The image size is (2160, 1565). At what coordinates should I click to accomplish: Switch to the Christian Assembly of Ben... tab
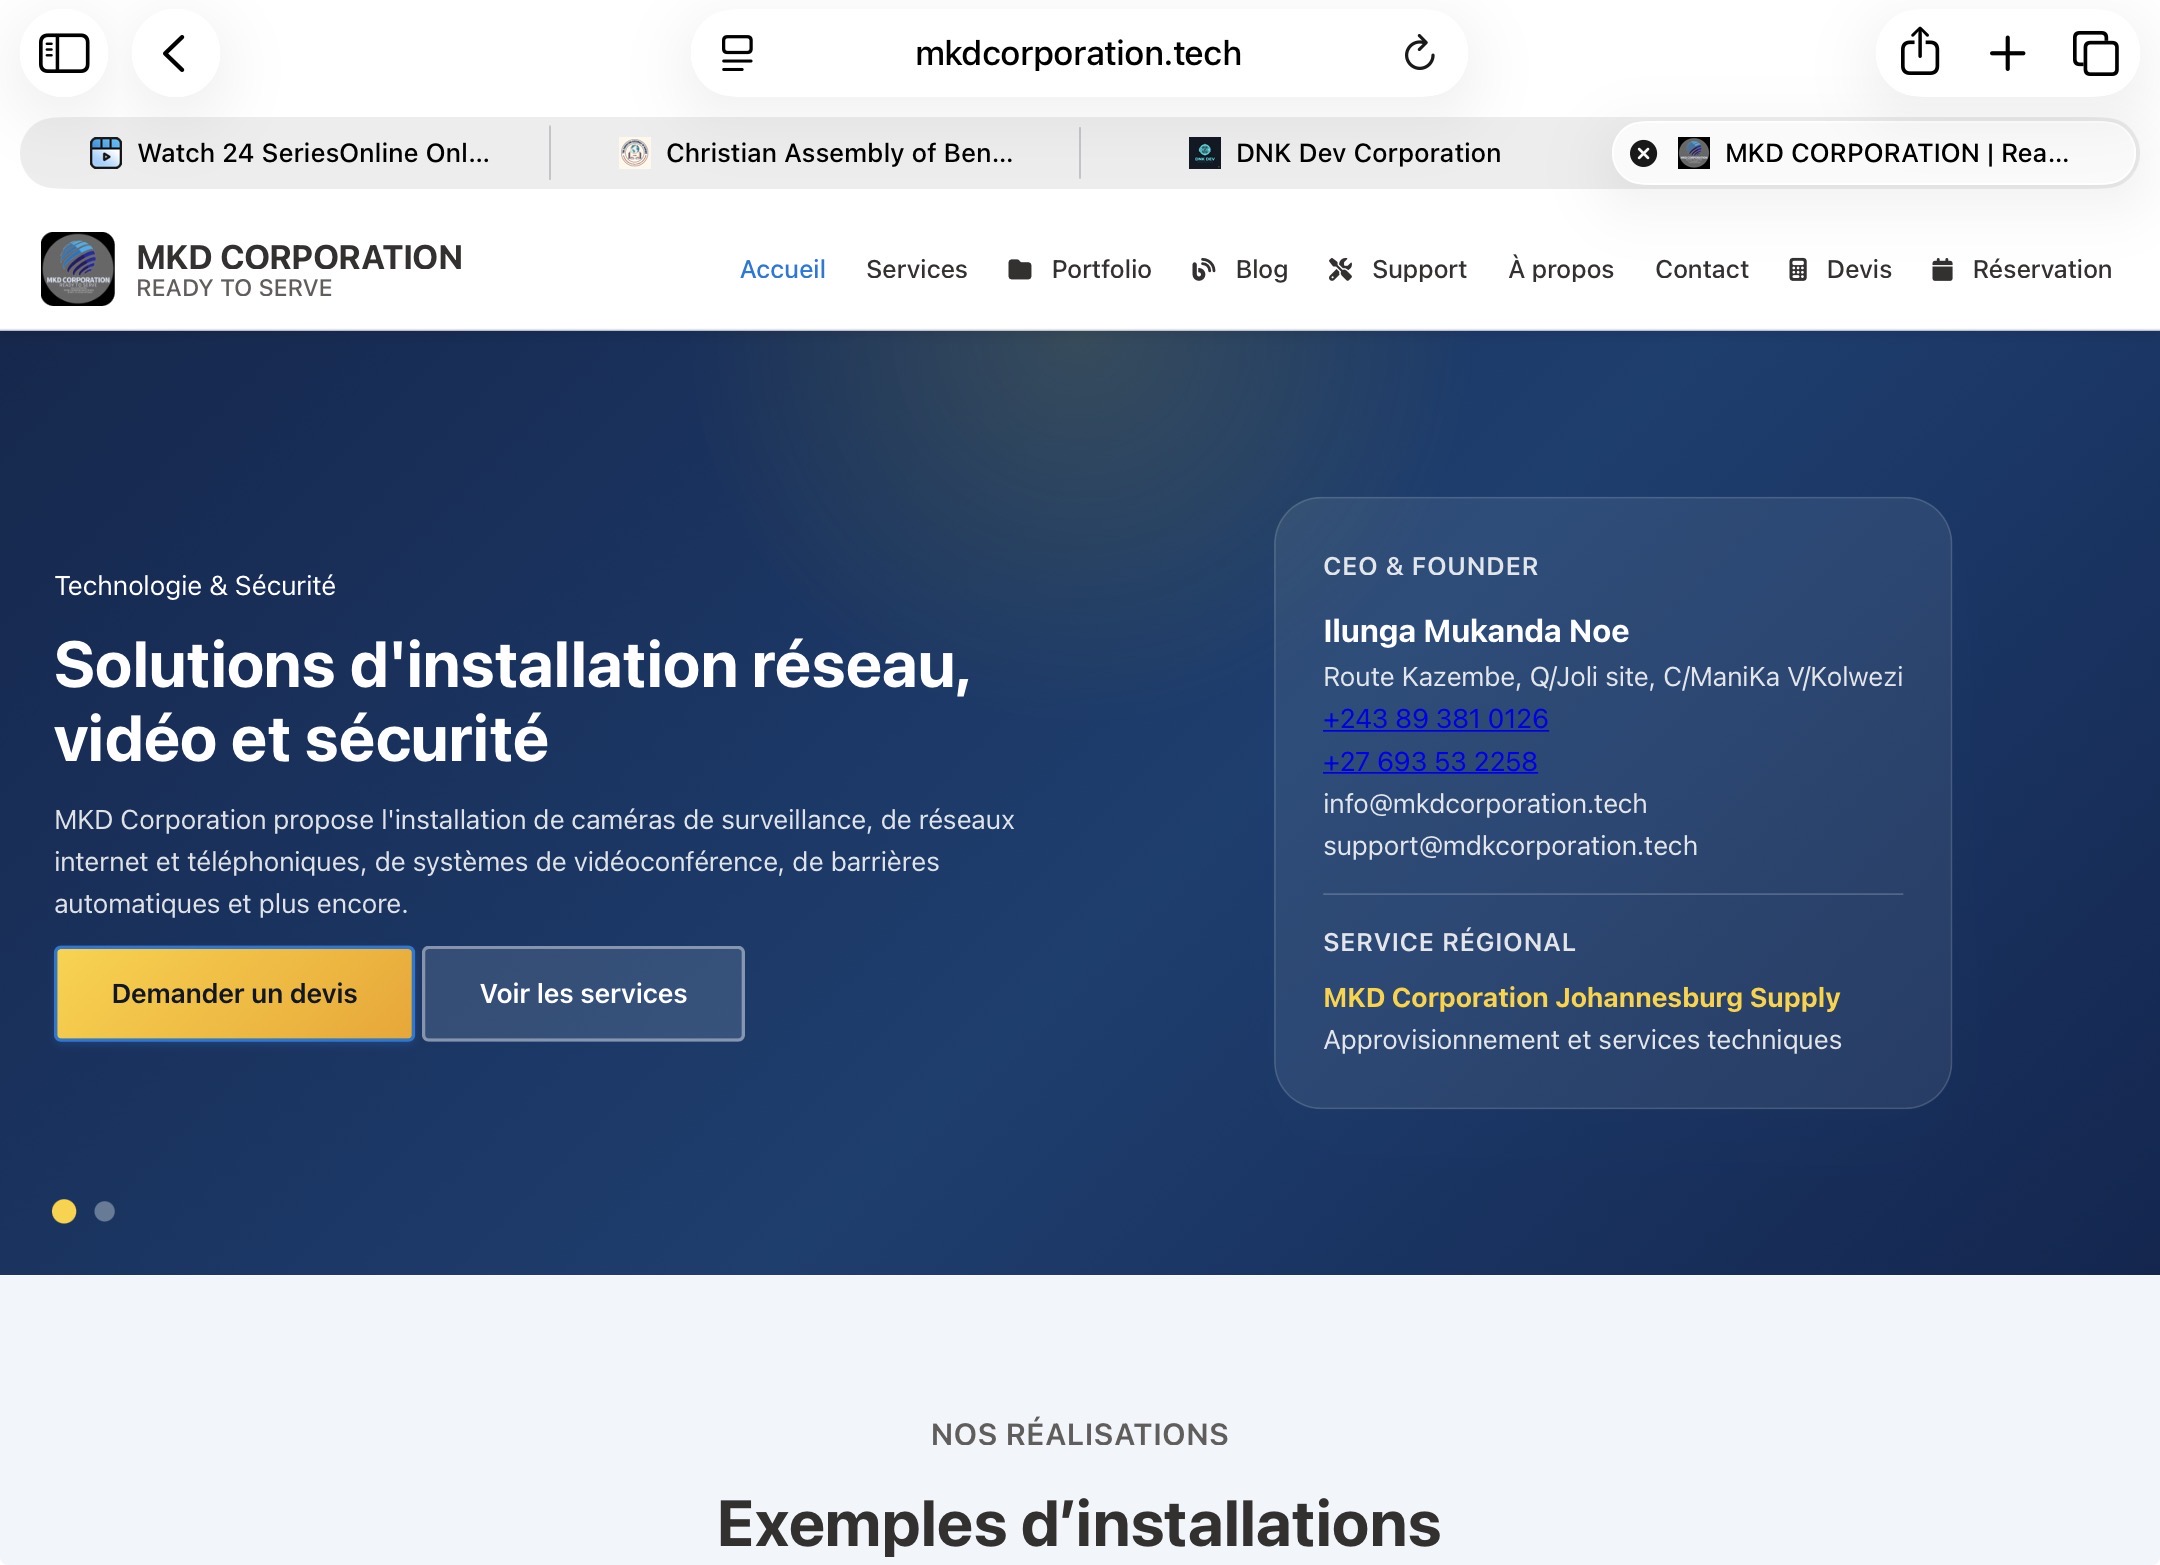pos(815,153)
